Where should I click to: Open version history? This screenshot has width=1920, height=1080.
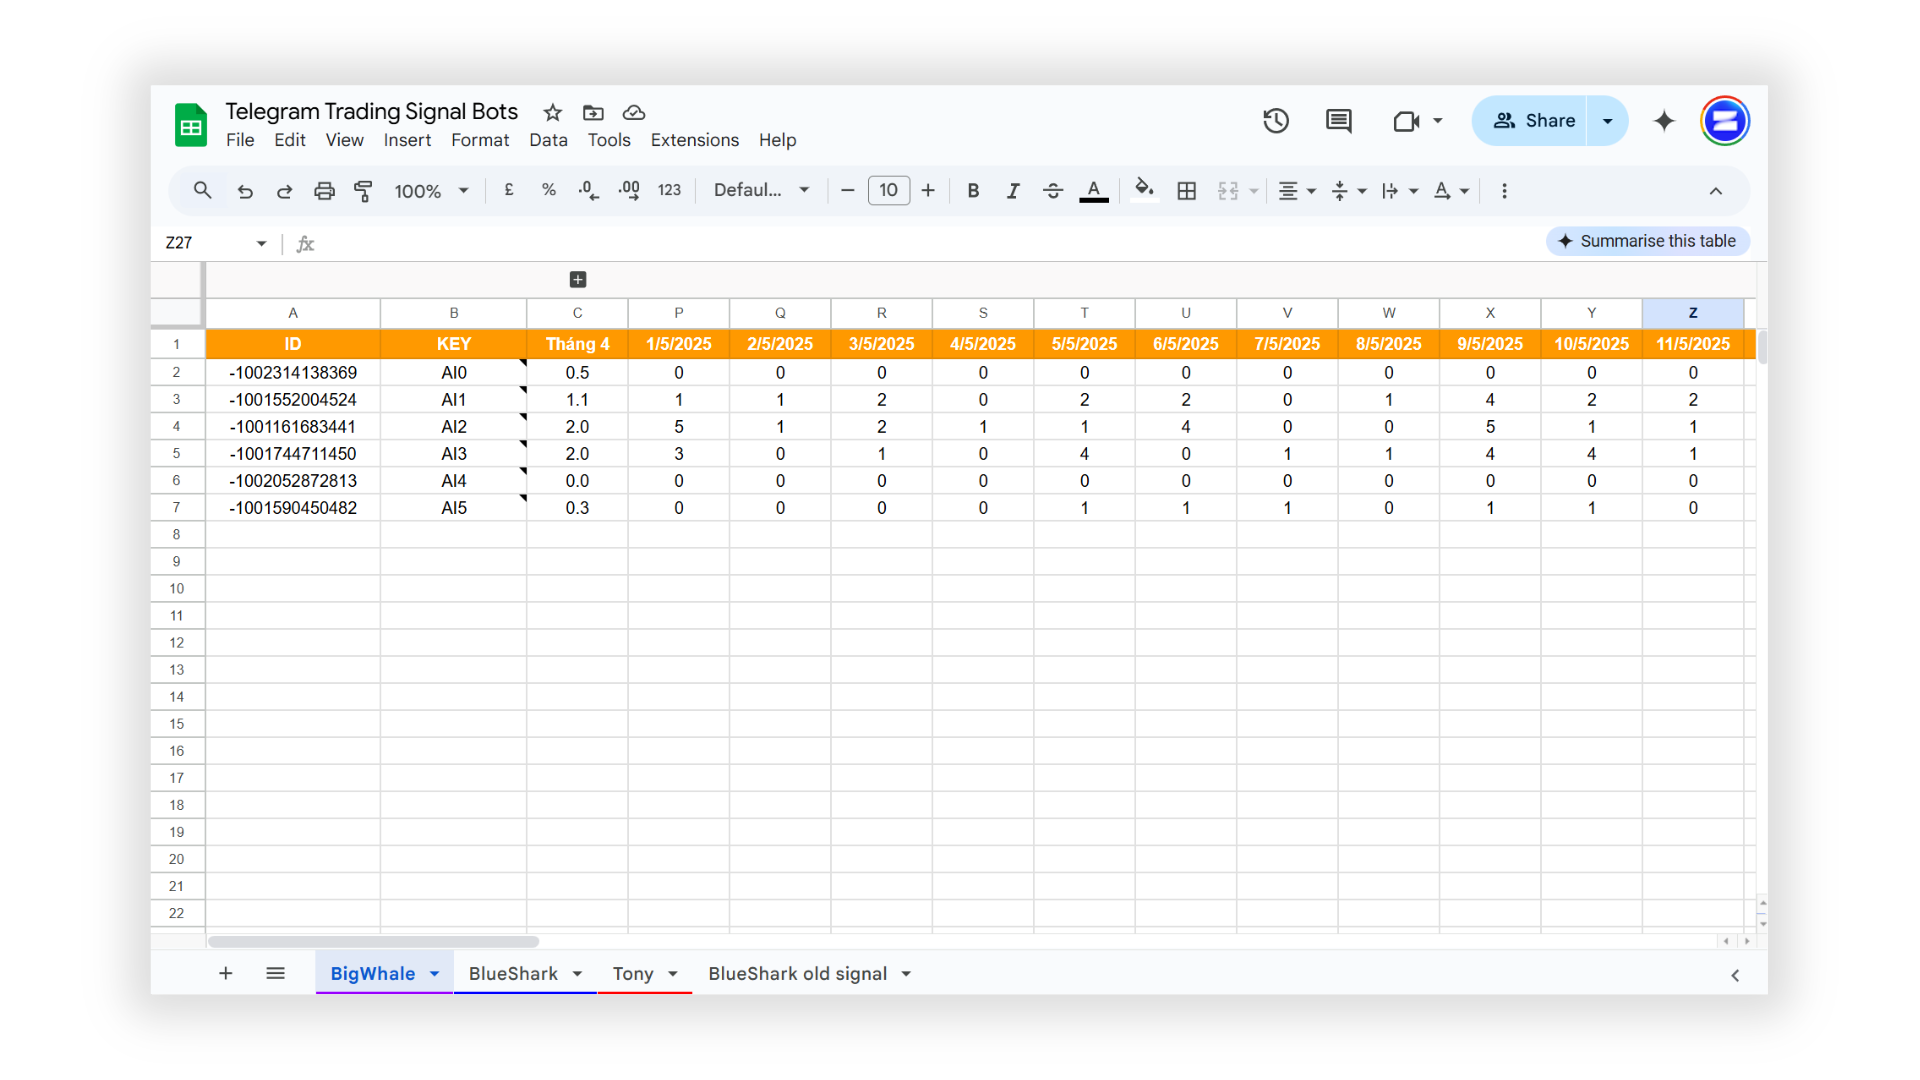[1275, 120]
